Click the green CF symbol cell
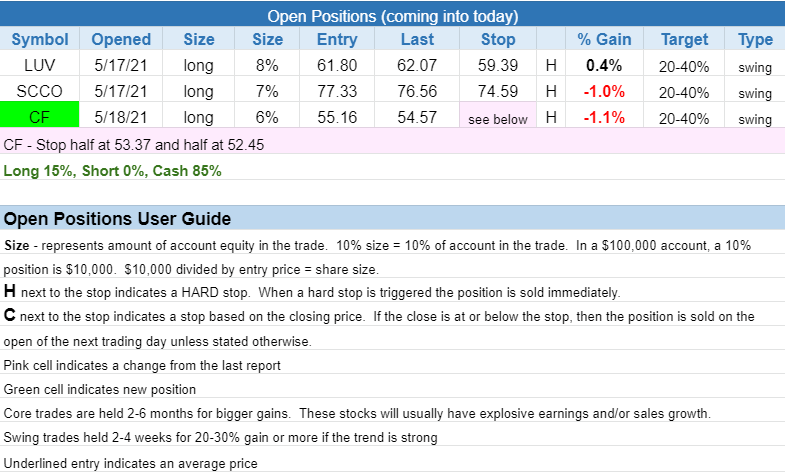Screen dimensions: 785x472 point(40,117)
